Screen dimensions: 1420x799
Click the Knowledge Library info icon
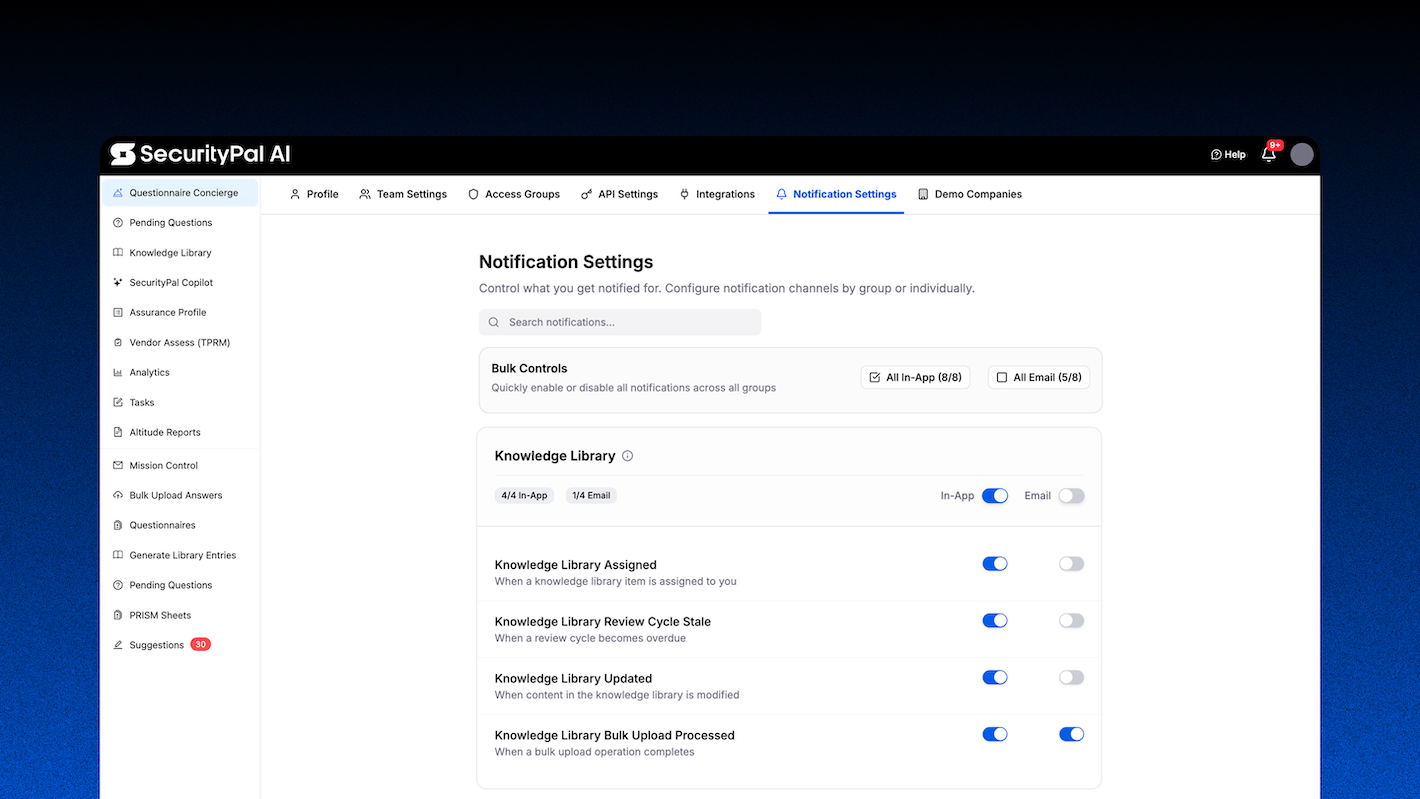(x=628, y=456)
